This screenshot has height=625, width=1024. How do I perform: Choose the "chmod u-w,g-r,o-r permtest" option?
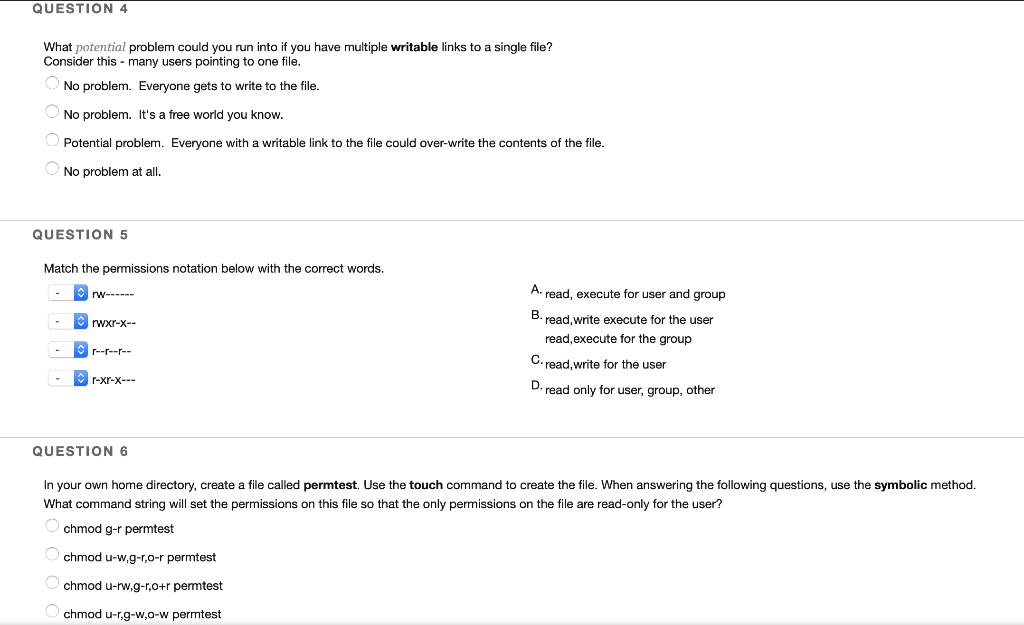51,552
